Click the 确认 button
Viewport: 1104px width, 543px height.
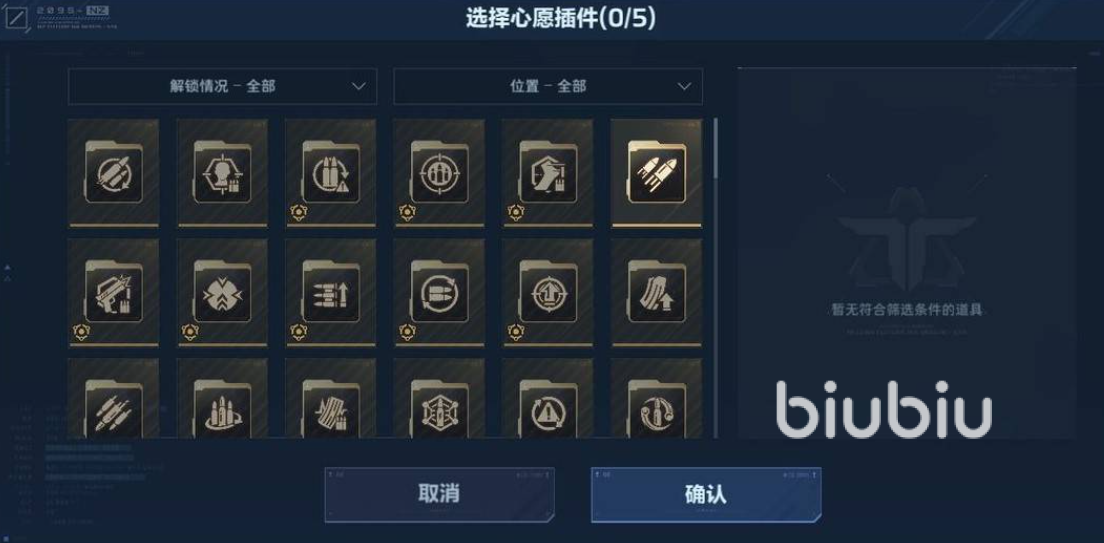[705, 494]
